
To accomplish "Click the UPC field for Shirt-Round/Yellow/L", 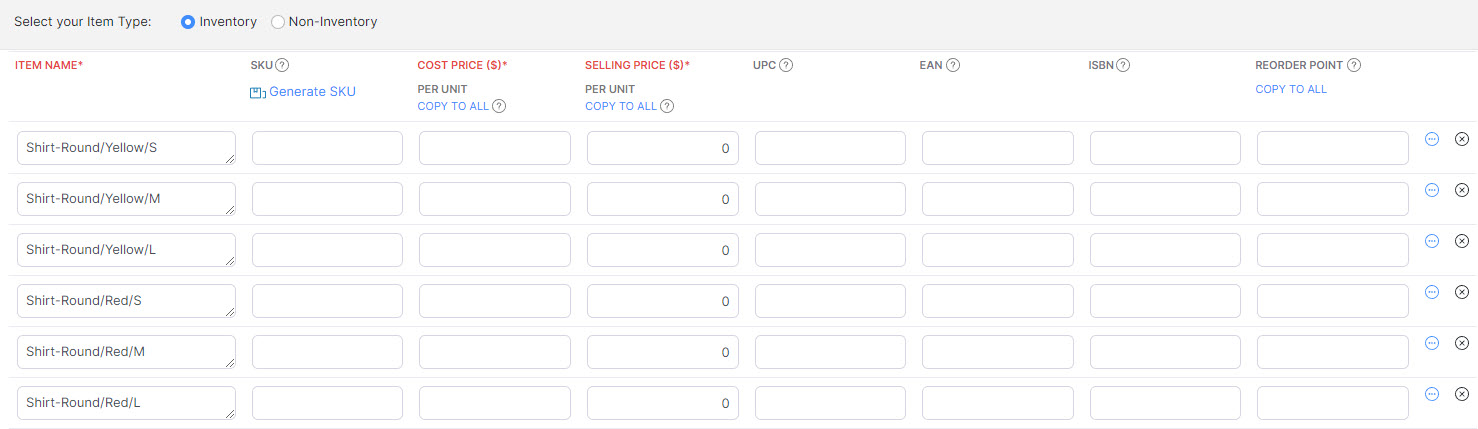I will point(830,250).
